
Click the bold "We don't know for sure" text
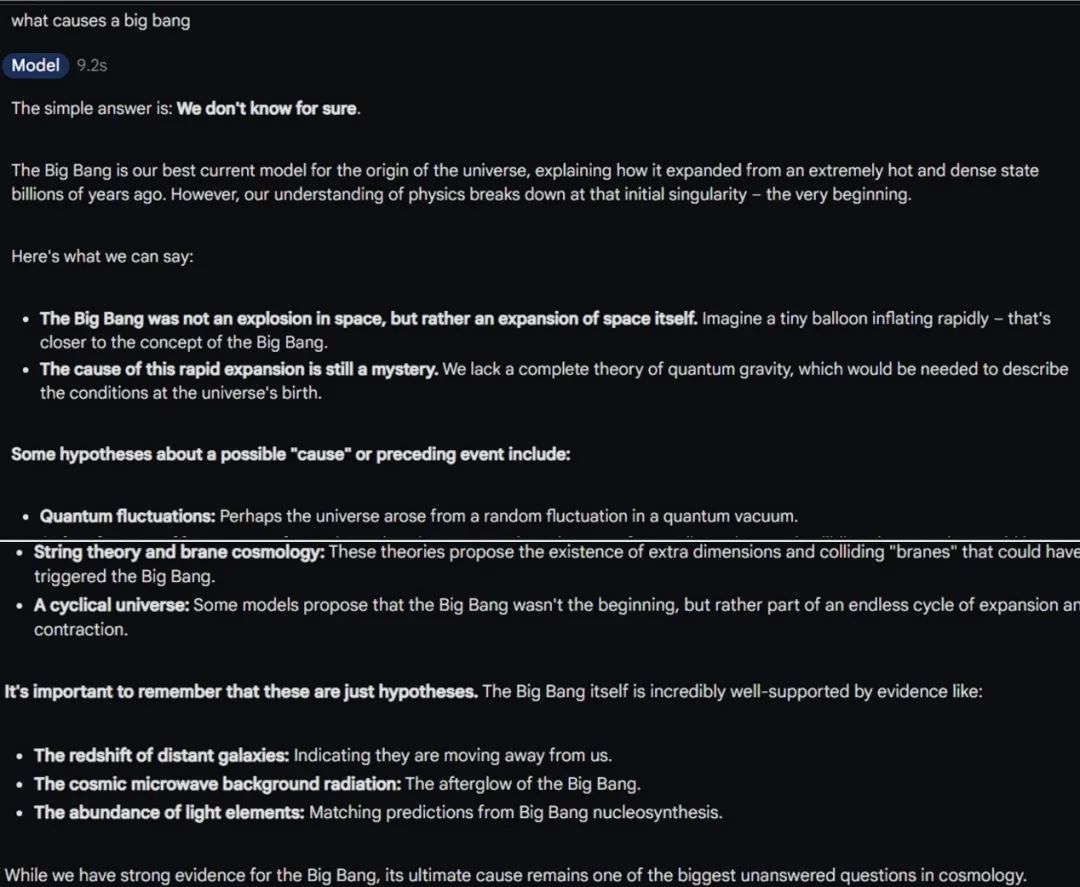tap(267, 108)
